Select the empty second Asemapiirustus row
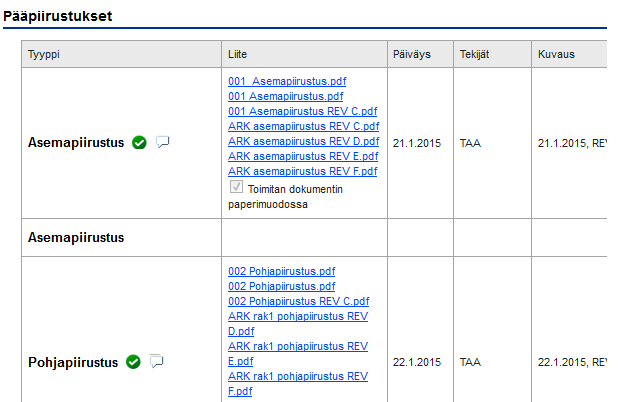Viewport: 619px width, 402px height. 314,237
